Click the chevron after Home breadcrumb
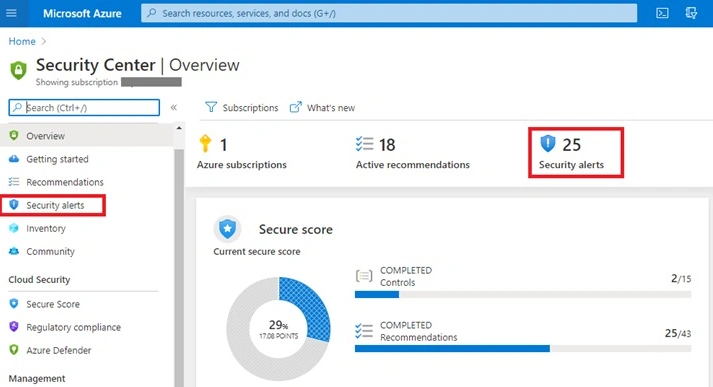The image size is (713, 387). (44, 41)
